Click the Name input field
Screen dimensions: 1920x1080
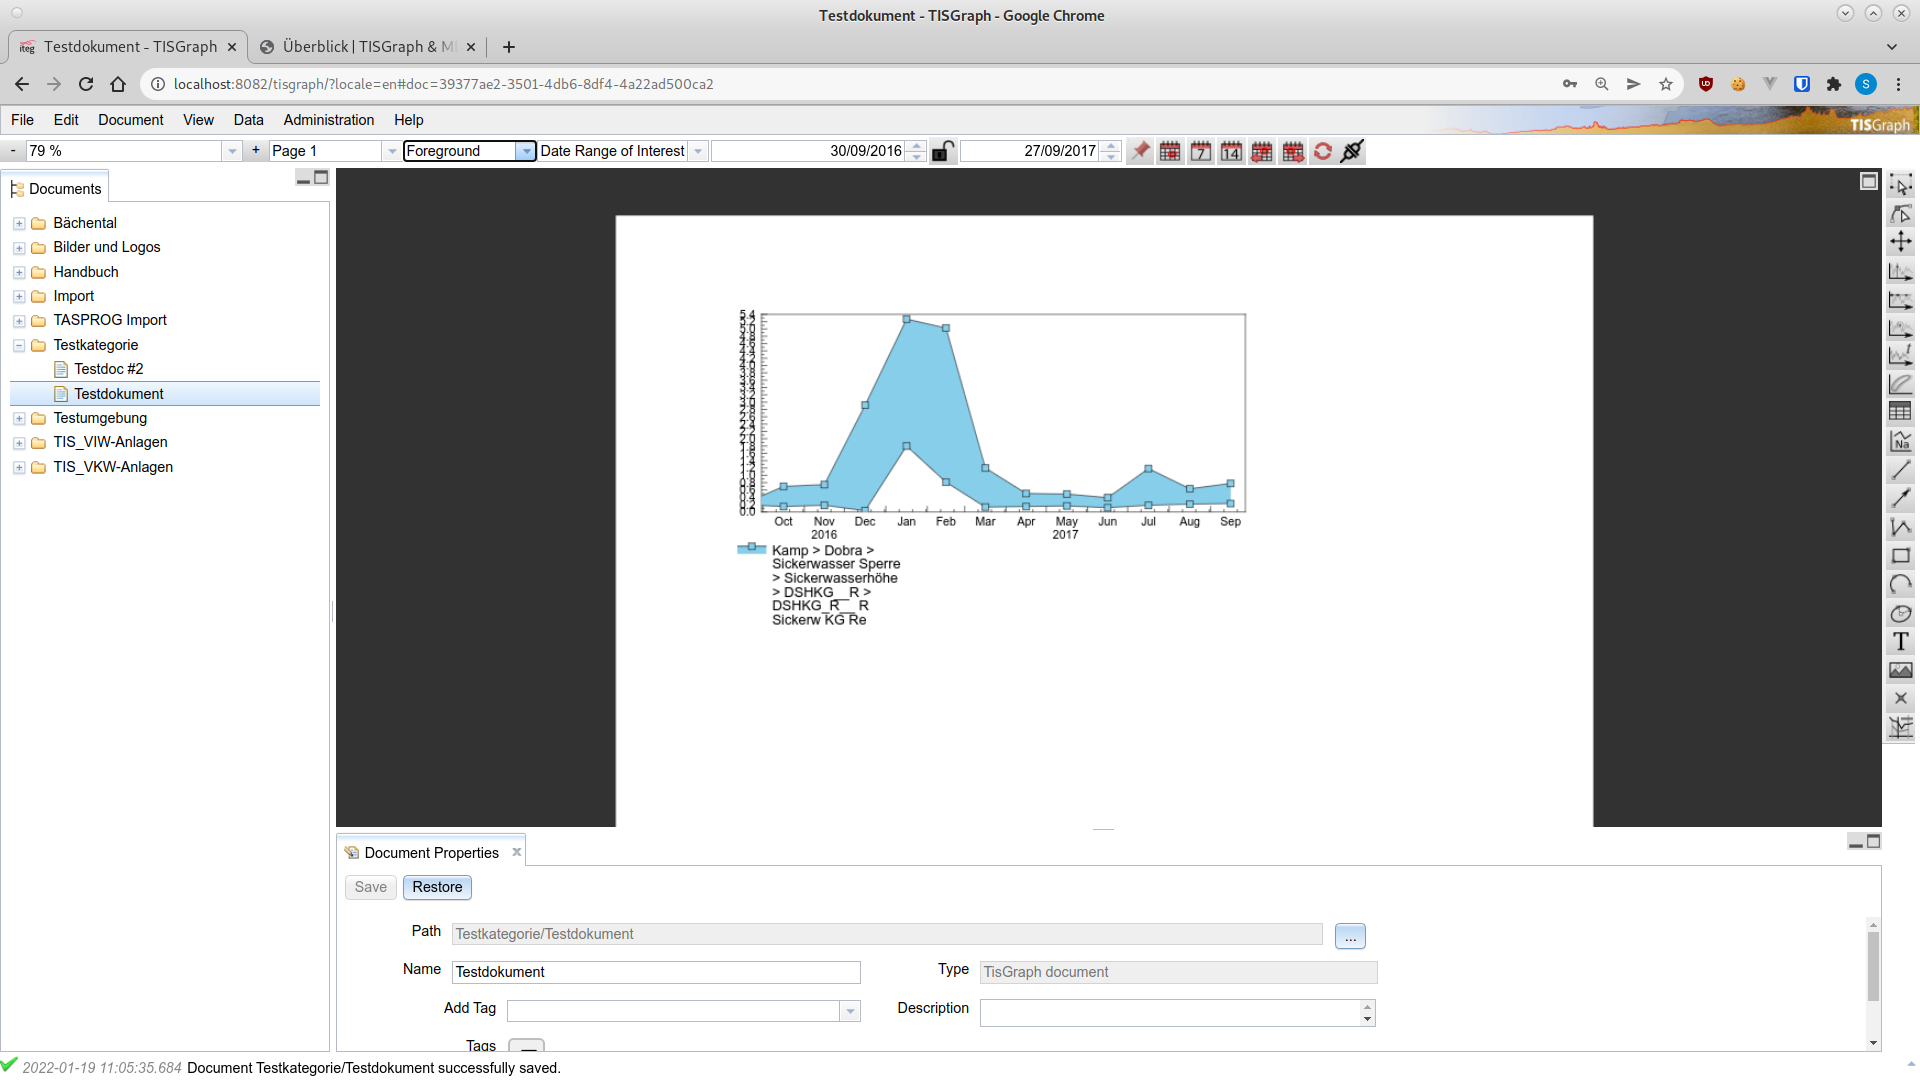coord(656,972)
